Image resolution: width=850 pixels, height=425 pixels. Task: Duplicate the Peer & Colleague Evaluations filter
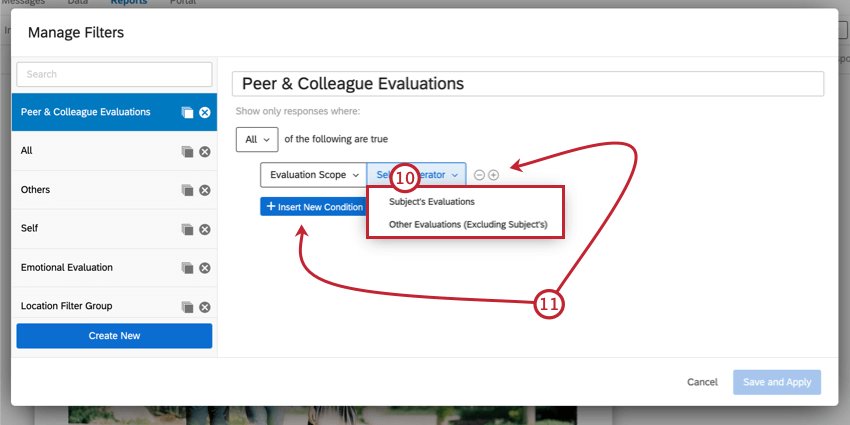pos(187,112)
